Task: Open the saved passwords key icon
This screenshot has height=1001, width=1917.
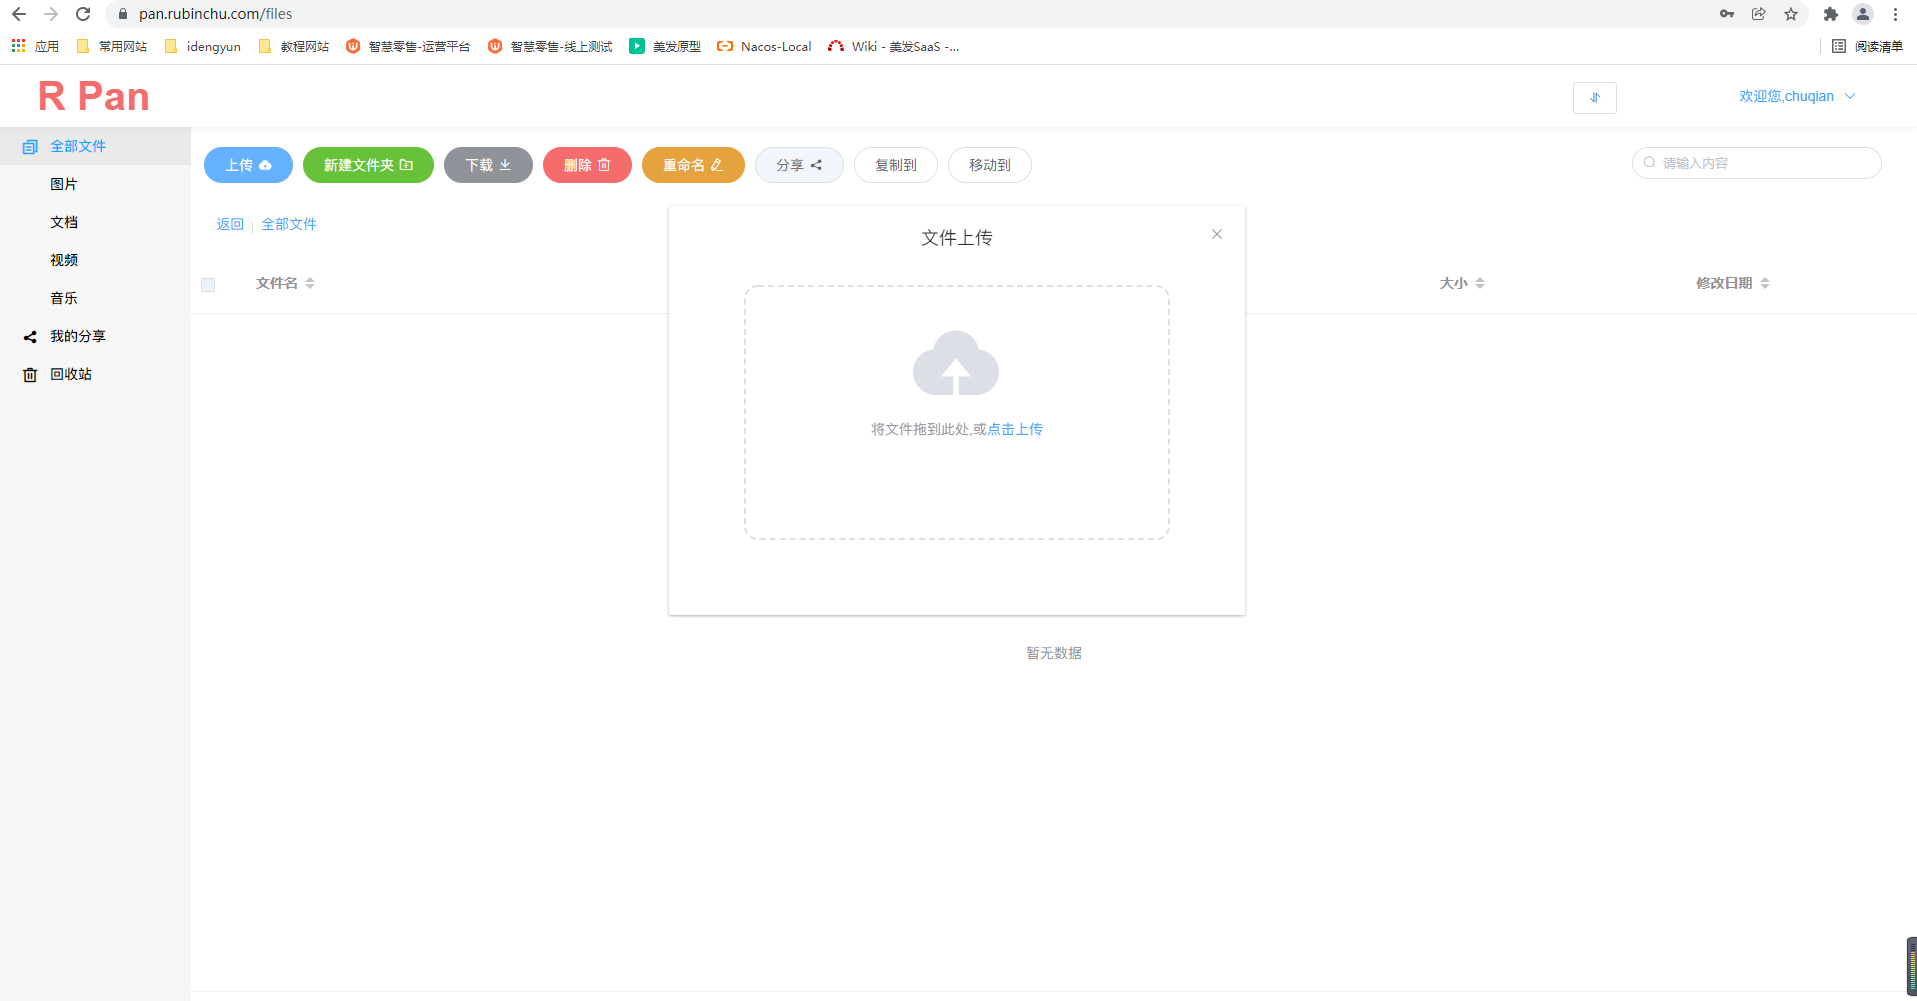Action: [1727, 14]
